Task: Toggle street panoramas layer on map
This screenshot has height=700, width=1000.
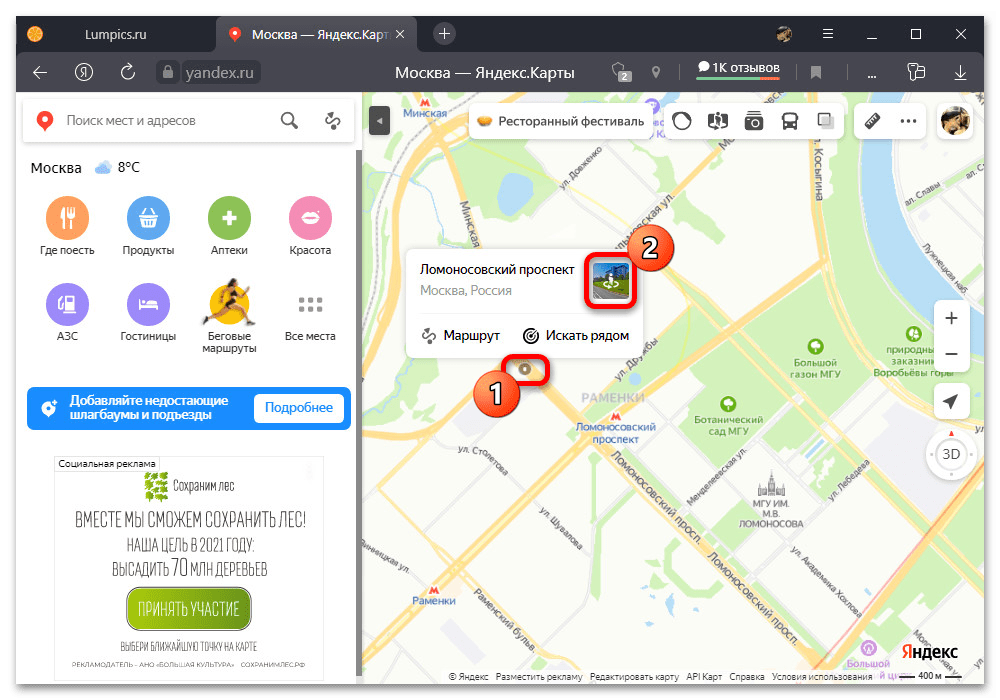Action: point(754,121)
